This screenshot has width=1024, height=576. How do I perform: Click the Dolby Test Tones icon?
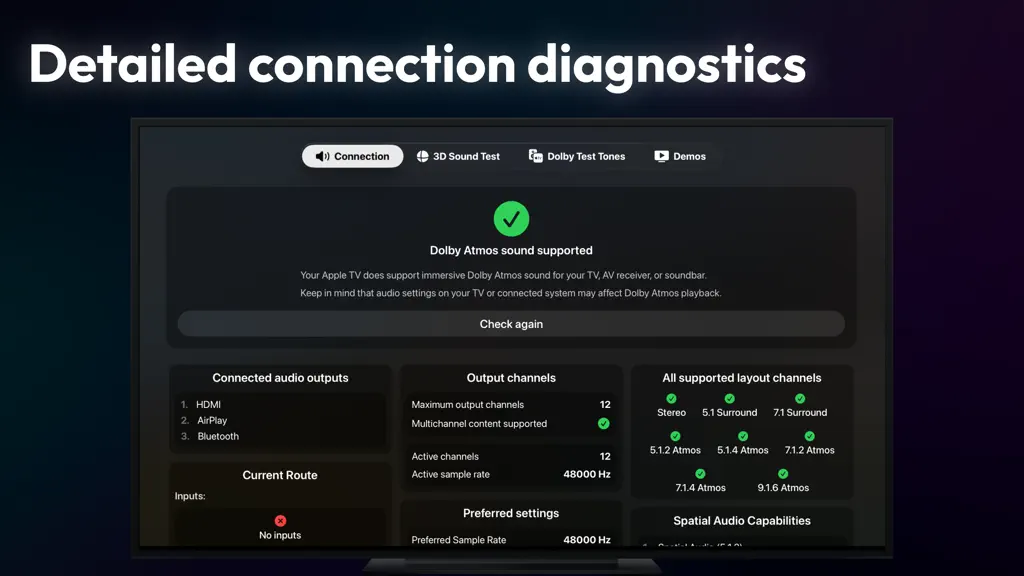[x=536, y=156]
